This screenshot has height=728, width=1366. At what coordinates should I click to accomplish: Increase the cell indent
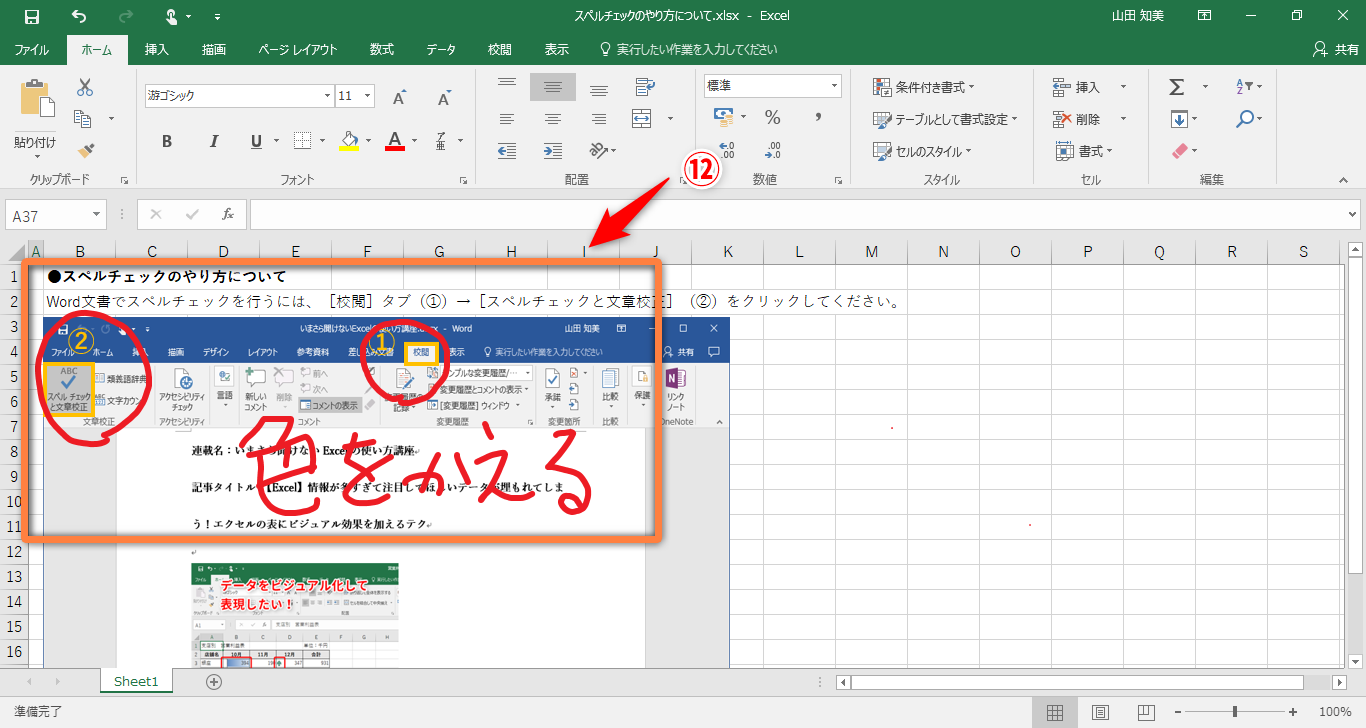click(553, 151)
